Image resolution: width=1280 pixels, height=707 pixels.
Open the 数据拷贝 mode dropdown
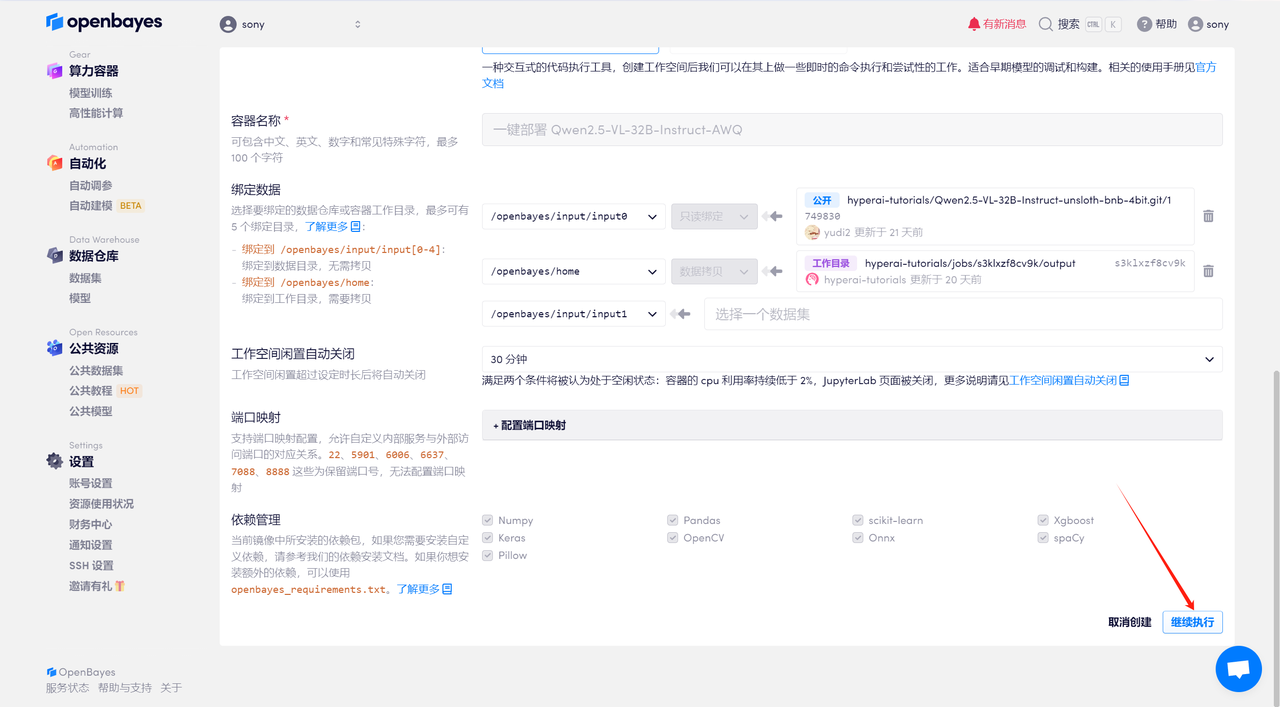[x=714, y=271]
